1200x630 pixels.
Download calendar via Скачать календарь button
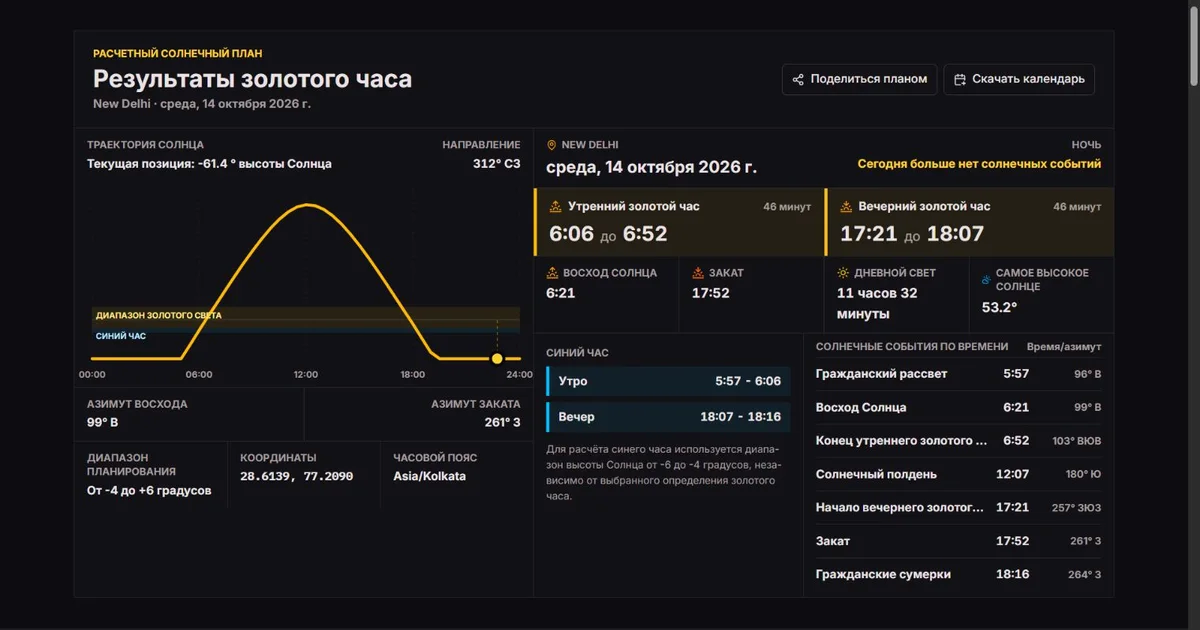1019,80
